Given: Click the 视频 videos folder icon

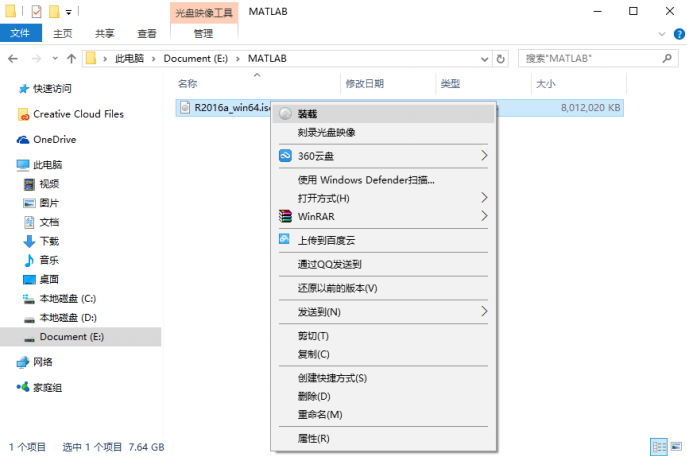Looking at the screenshot, I should click(x=29, y=184).
